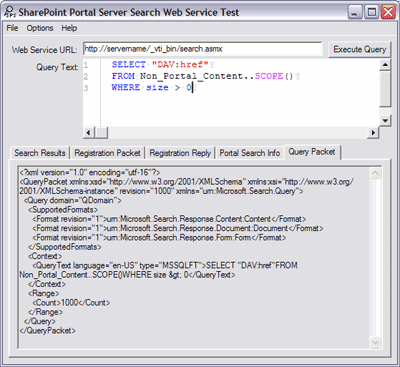Screen dimensions: 400x367
Task: Switch to the Registration Reply tab
Action: coord(180,153)
